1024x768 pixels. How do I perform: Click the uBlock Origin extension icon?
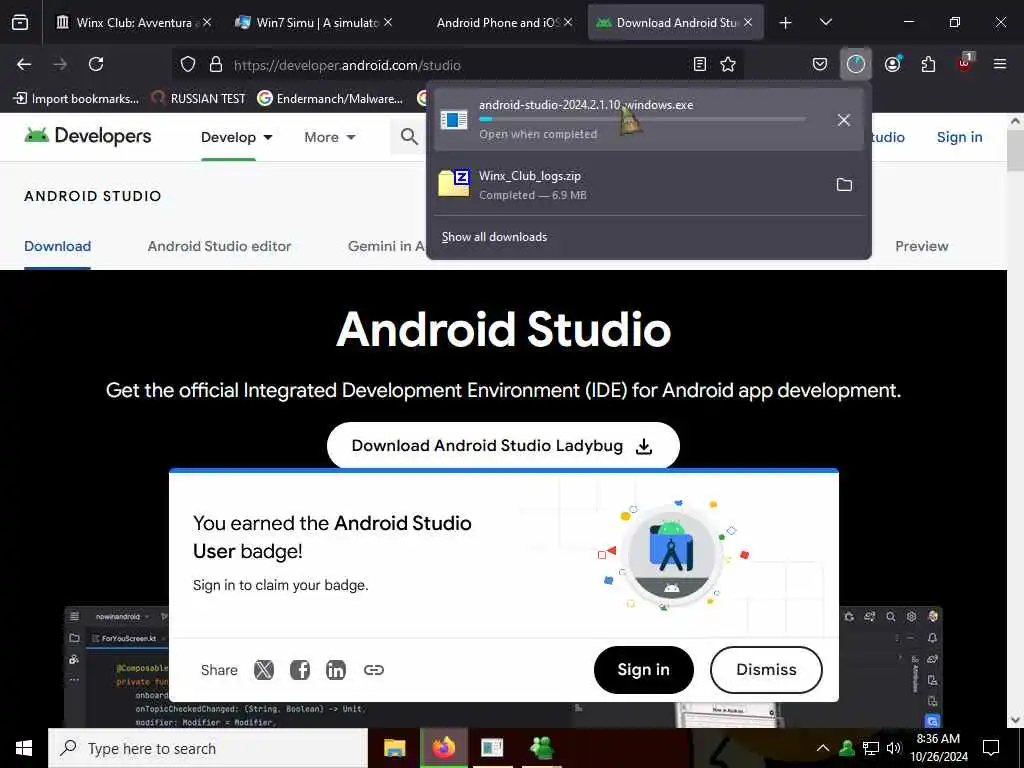point(965,63)
